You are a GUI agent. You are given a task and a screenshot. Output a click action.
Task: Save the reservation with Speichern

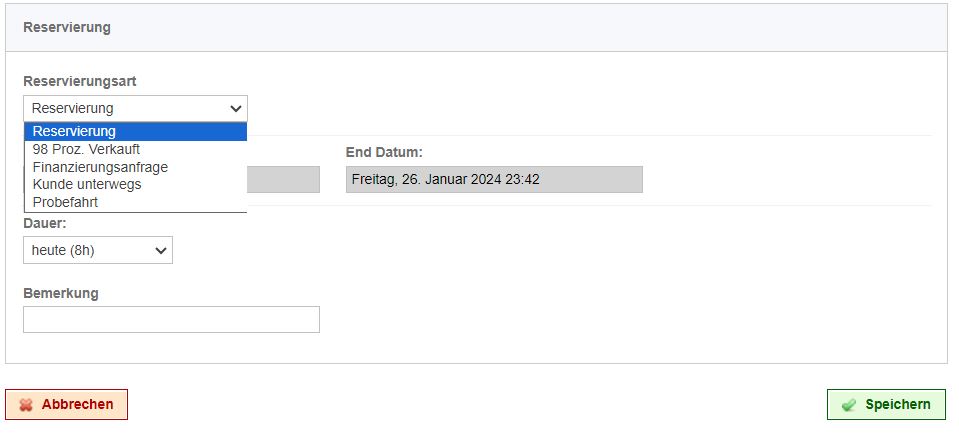coord(886,405)
